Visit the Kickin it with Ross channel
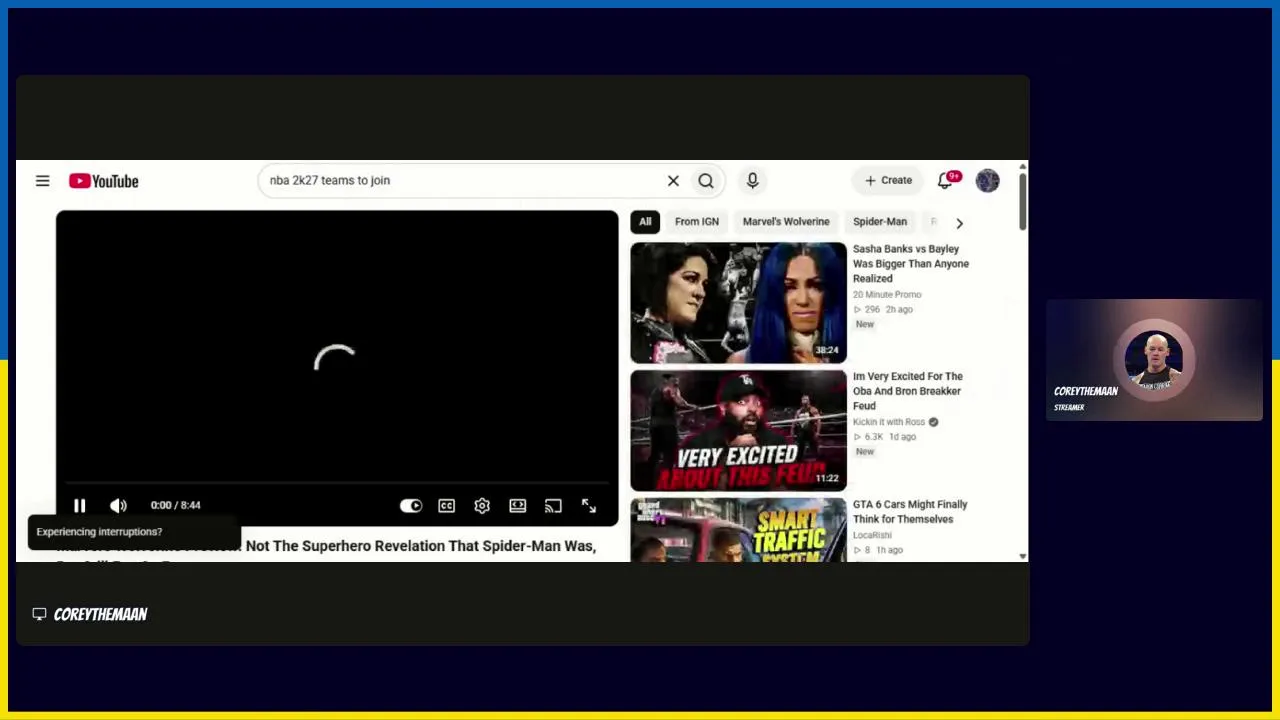Image resolution: width=1280 pixels, height=720 pixels. pos(889,422)
